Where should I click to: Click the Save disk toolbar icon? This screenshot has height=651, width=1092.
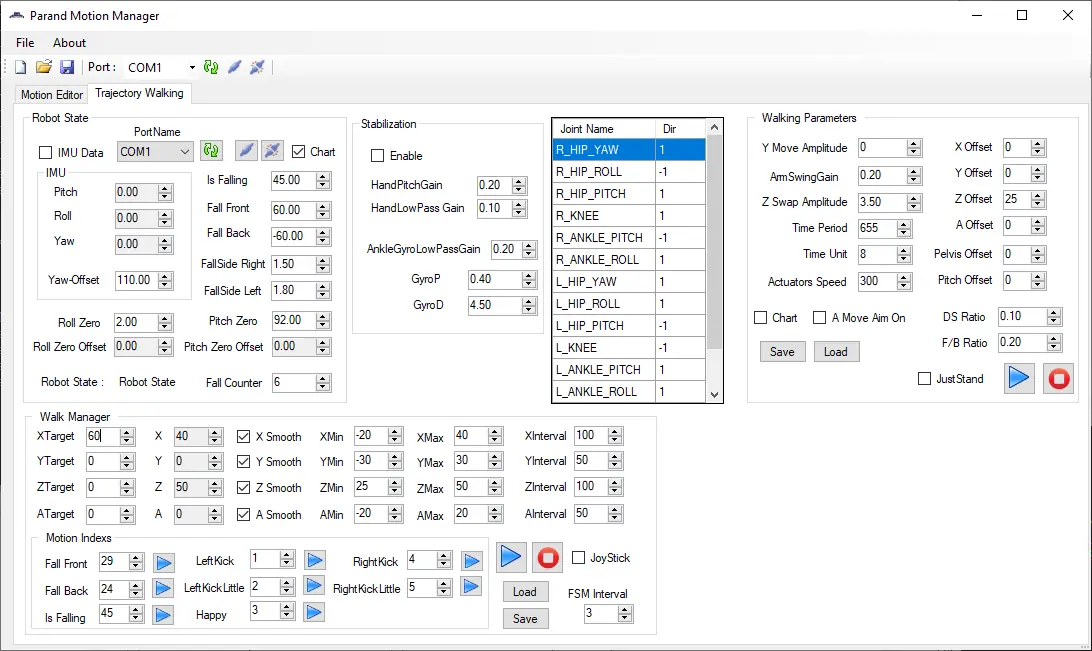coord(67,67)
